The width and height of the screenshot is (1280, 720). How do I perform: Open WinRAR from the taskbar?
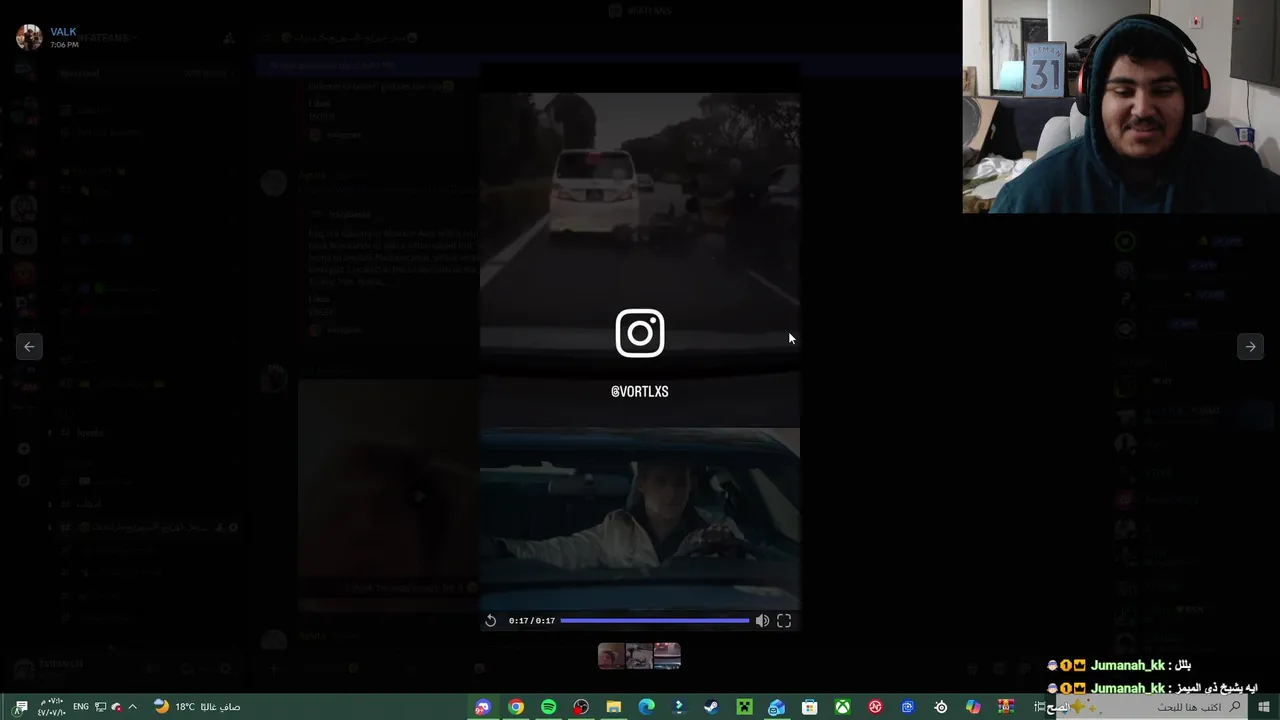click(x=1006, y=707)
